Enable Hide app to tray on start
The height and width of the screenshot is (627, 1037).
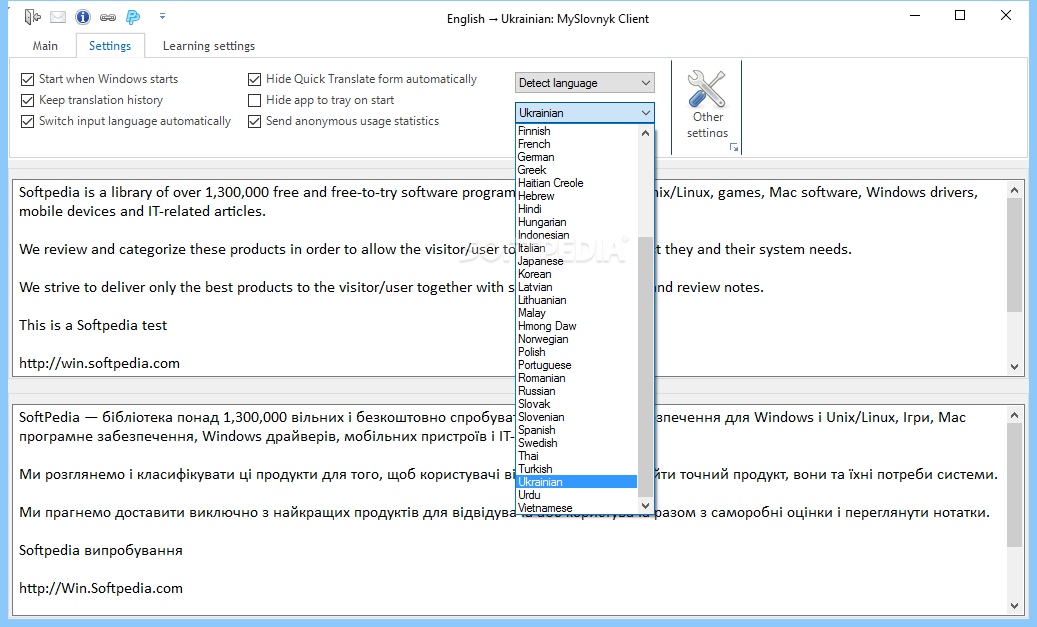(321, 101)
